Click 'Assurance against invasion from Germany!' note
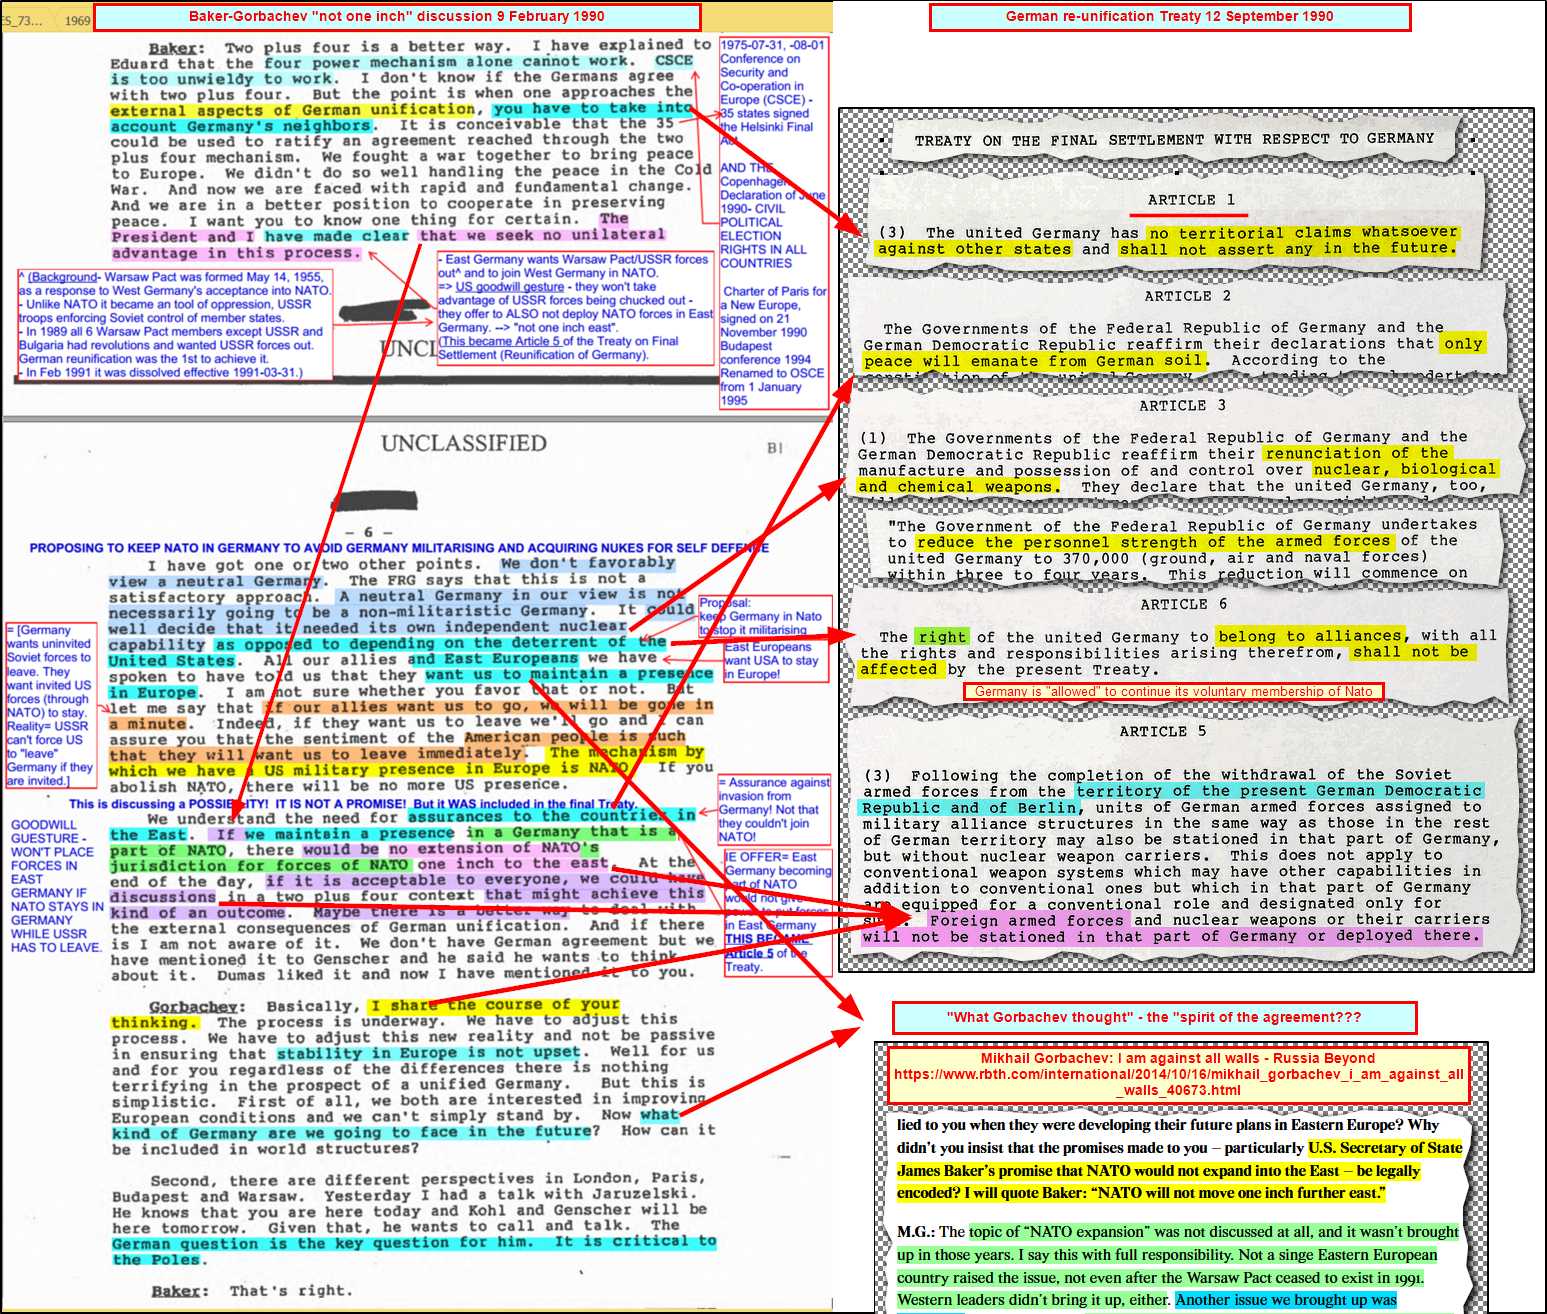 point(774,810)
